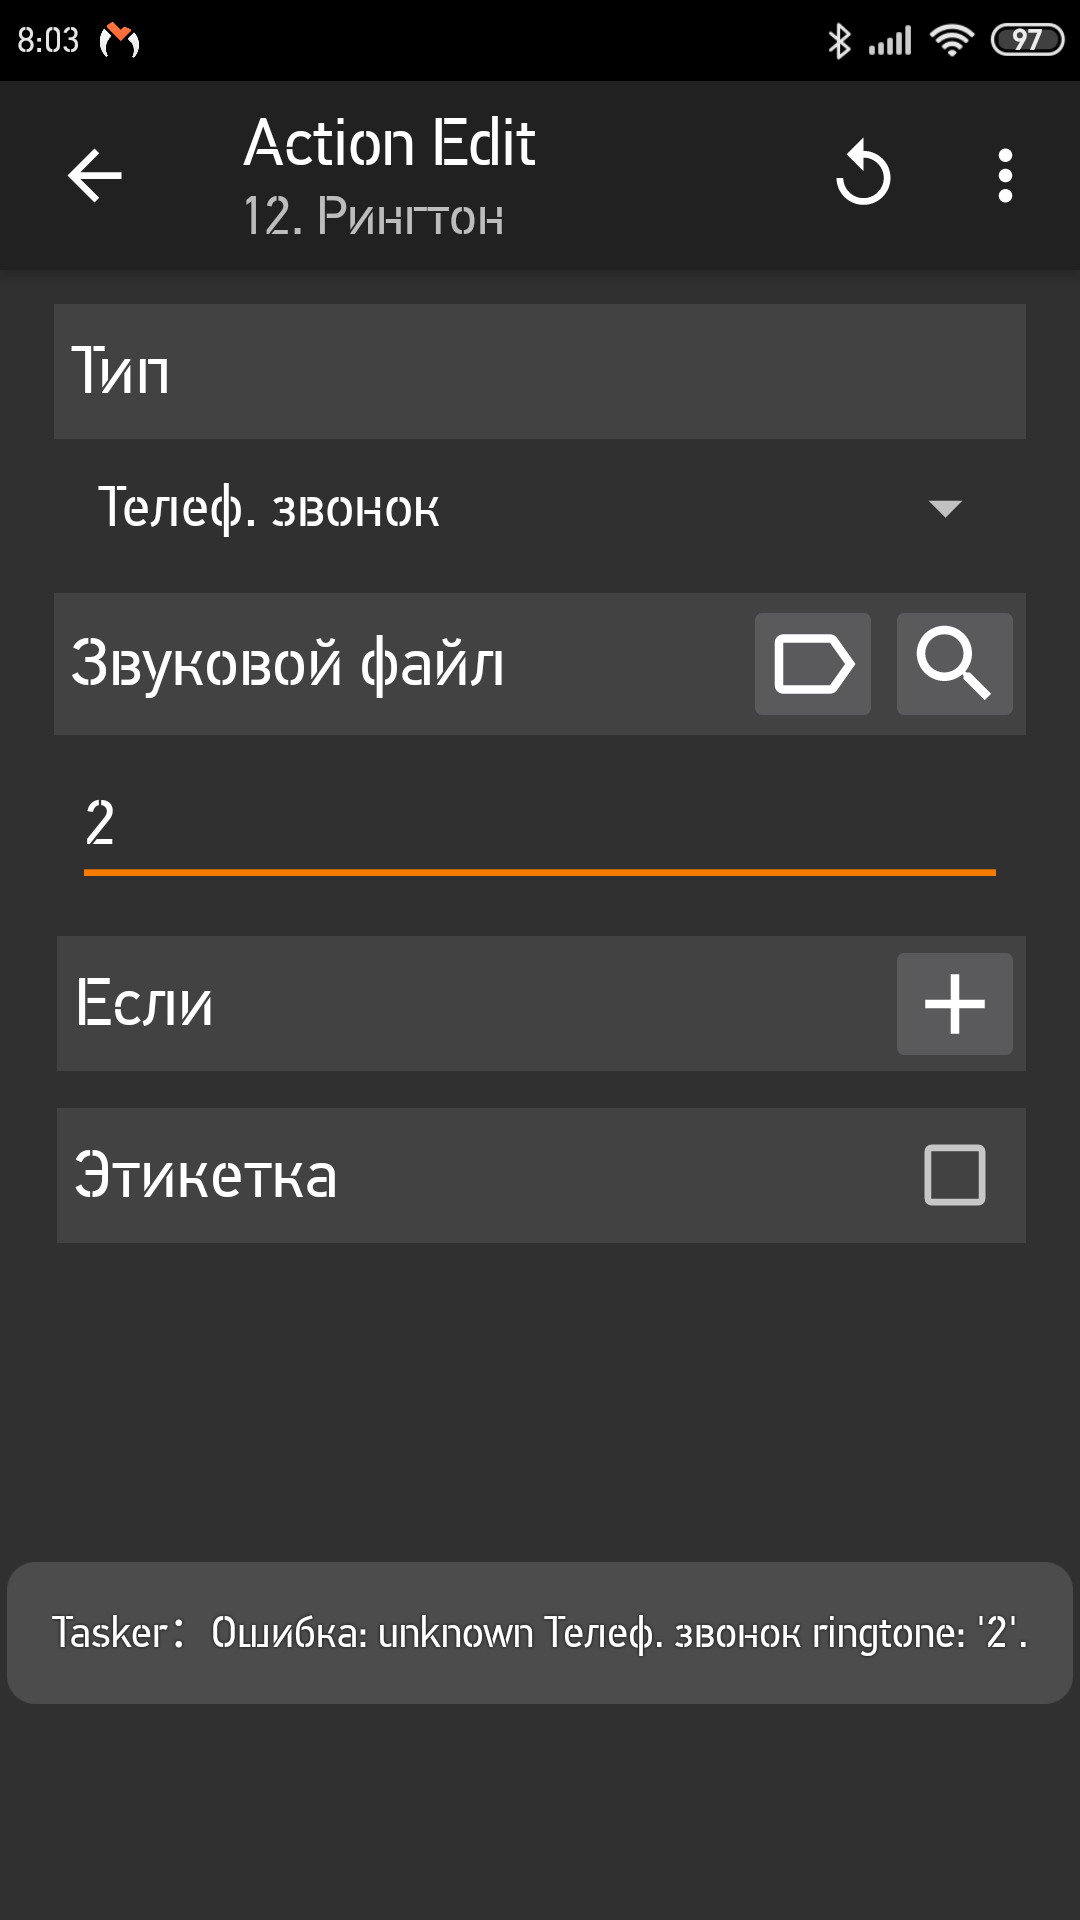Click the Тип section header
This screenshot has width=1080, height=1920.
point(120,371)
